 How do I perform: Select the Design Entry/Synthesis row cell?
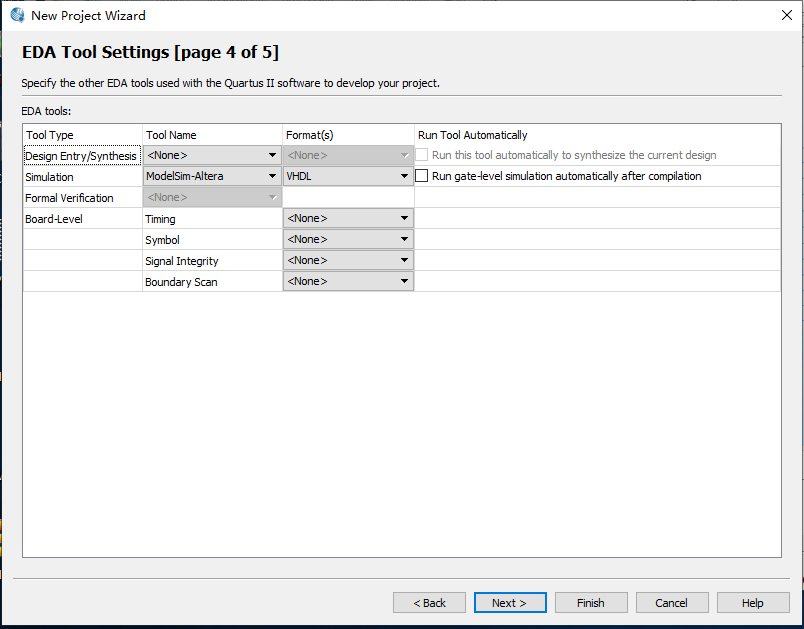click(82, 156)
